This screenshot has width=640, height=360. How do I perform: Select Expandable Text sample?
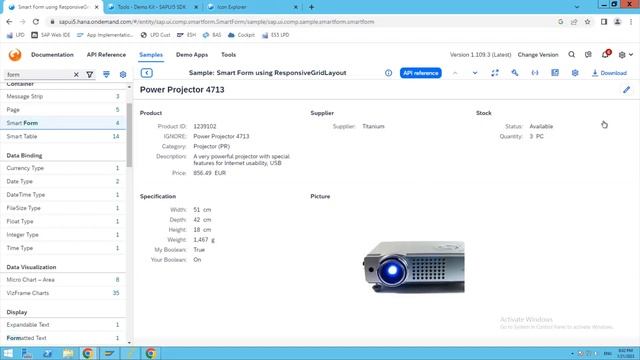point(63,325)
